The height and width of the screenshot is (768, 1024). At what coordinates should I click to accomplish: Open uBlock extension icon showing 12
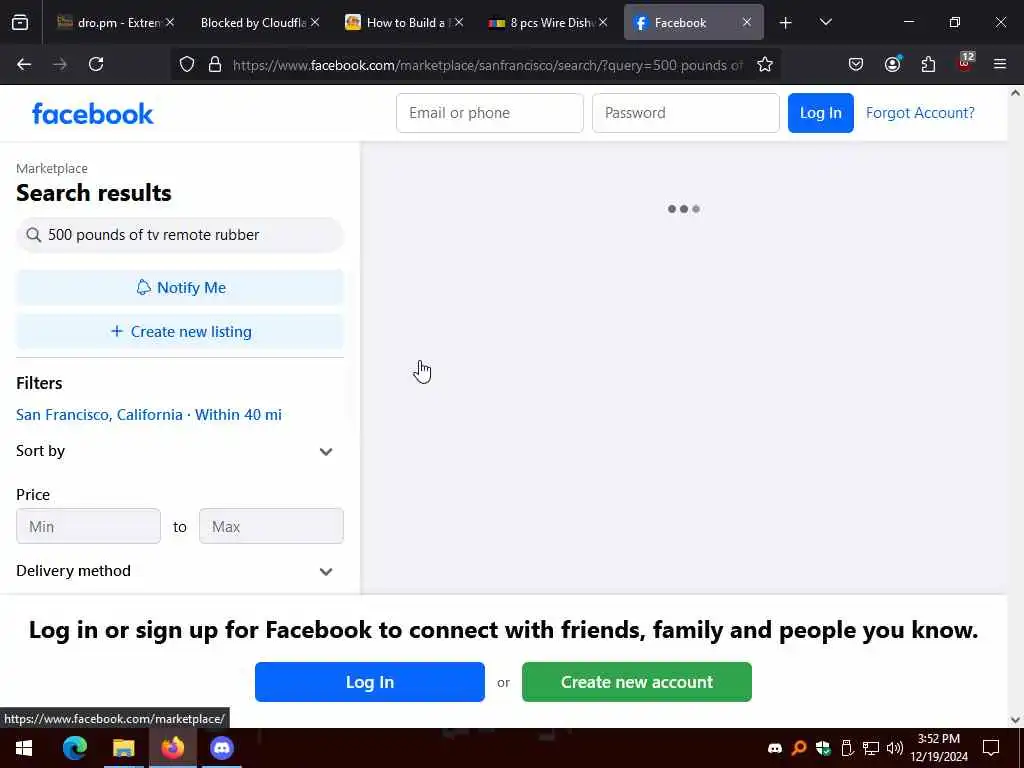965,63
